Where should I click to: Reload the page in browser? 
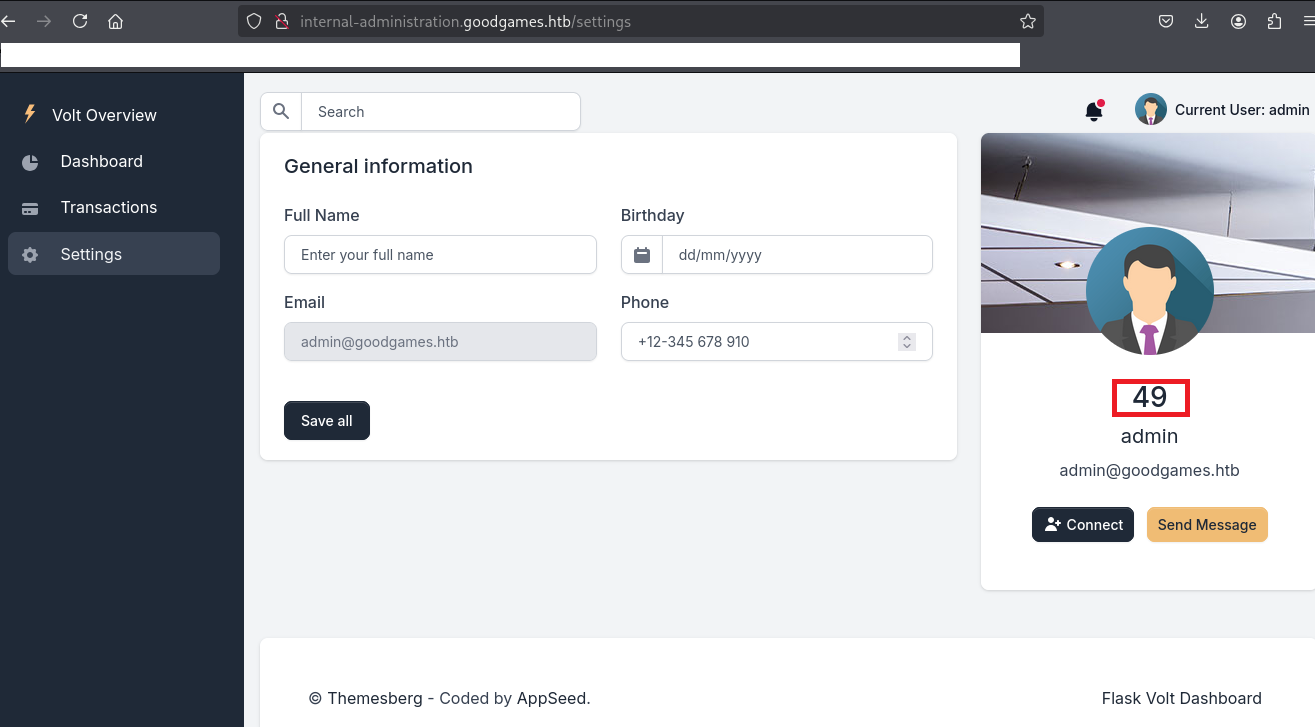[80, 21]
